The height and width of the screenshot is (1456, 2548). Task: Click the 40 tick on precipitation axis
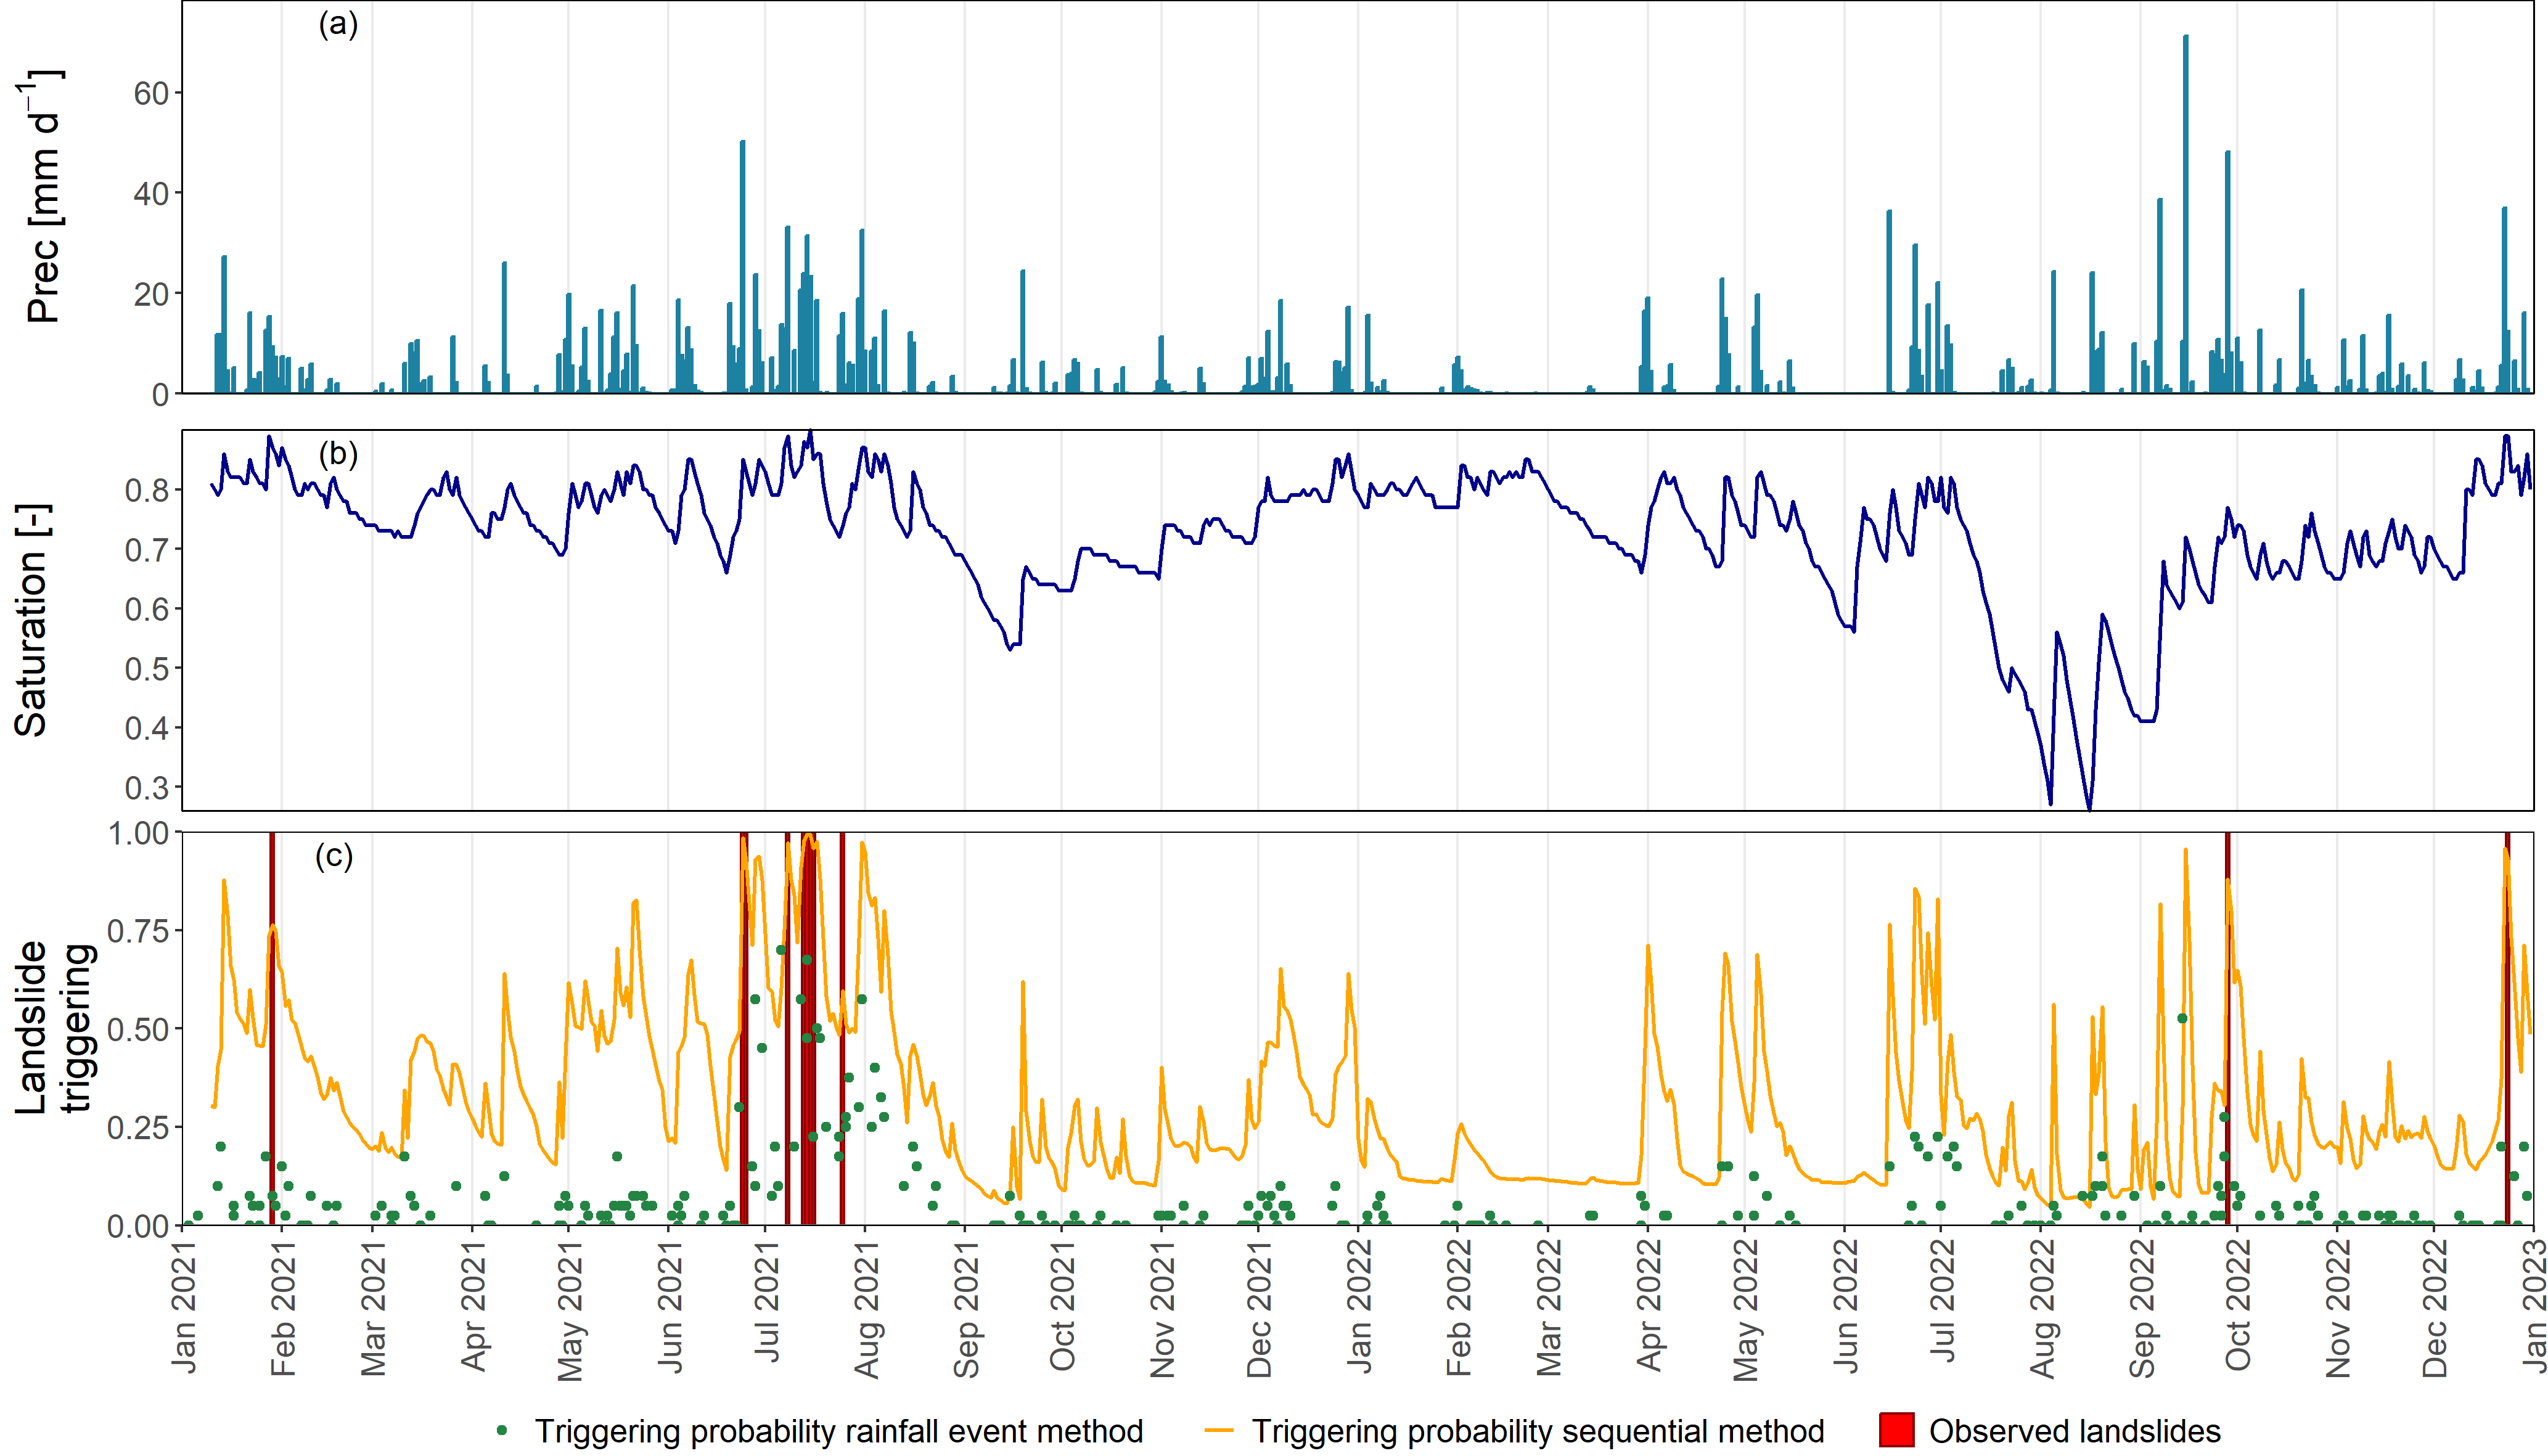pos(152,193)
